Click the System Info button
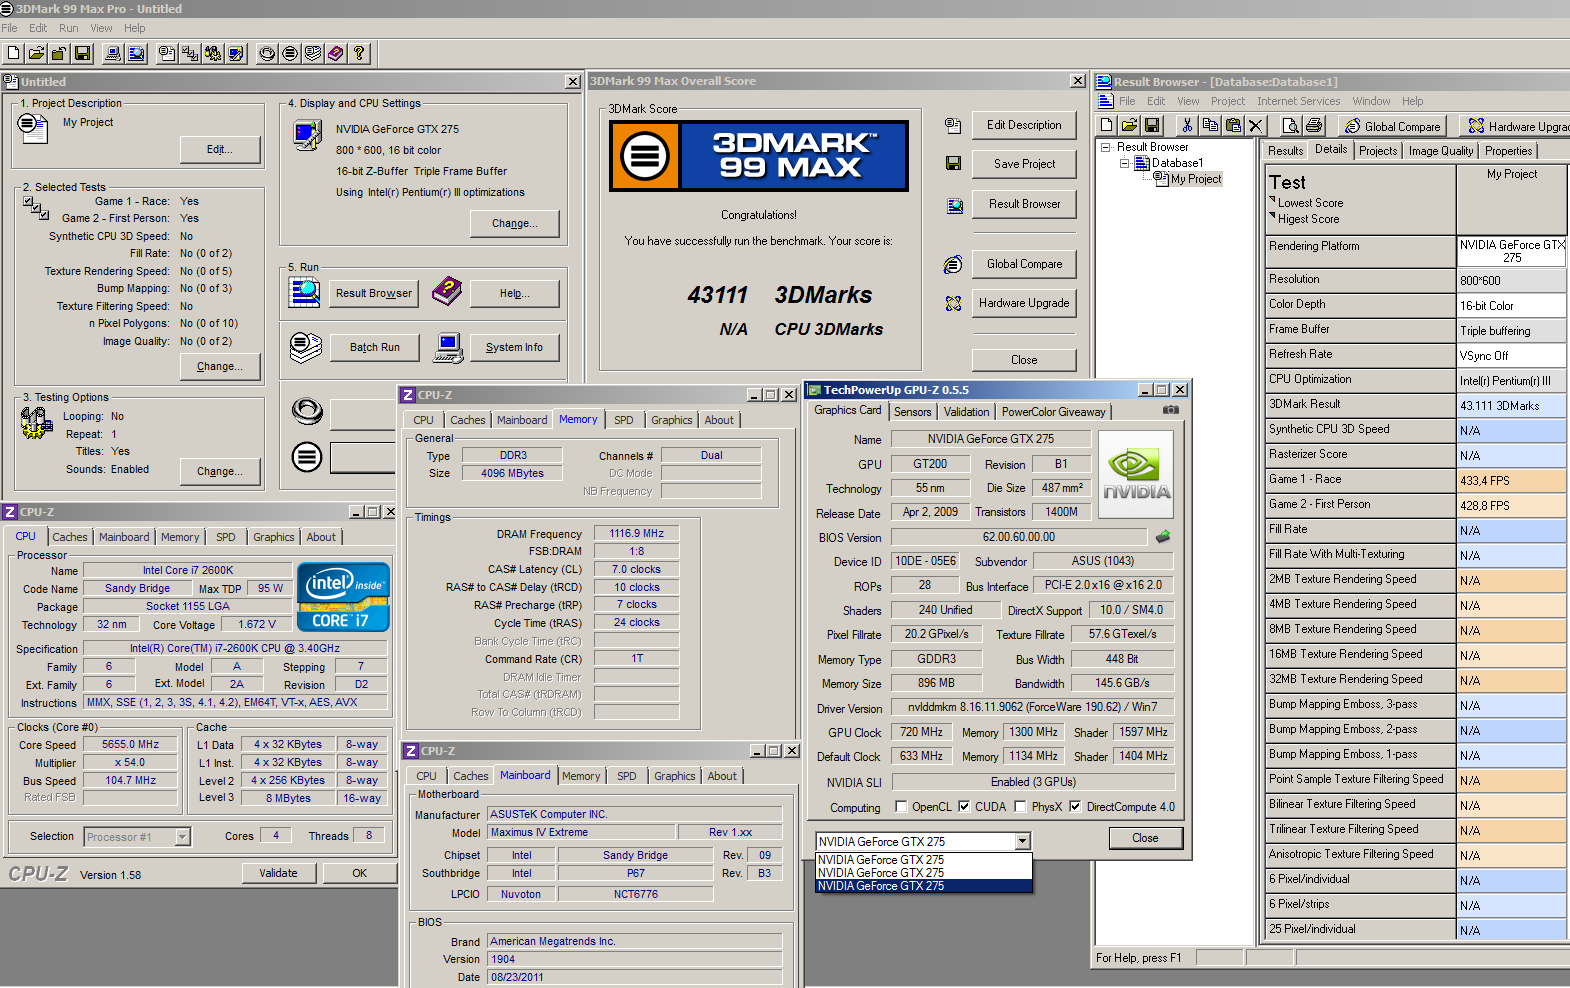Image resolution: width=1570 pixels, height=988 pixels. pos(514,347)
